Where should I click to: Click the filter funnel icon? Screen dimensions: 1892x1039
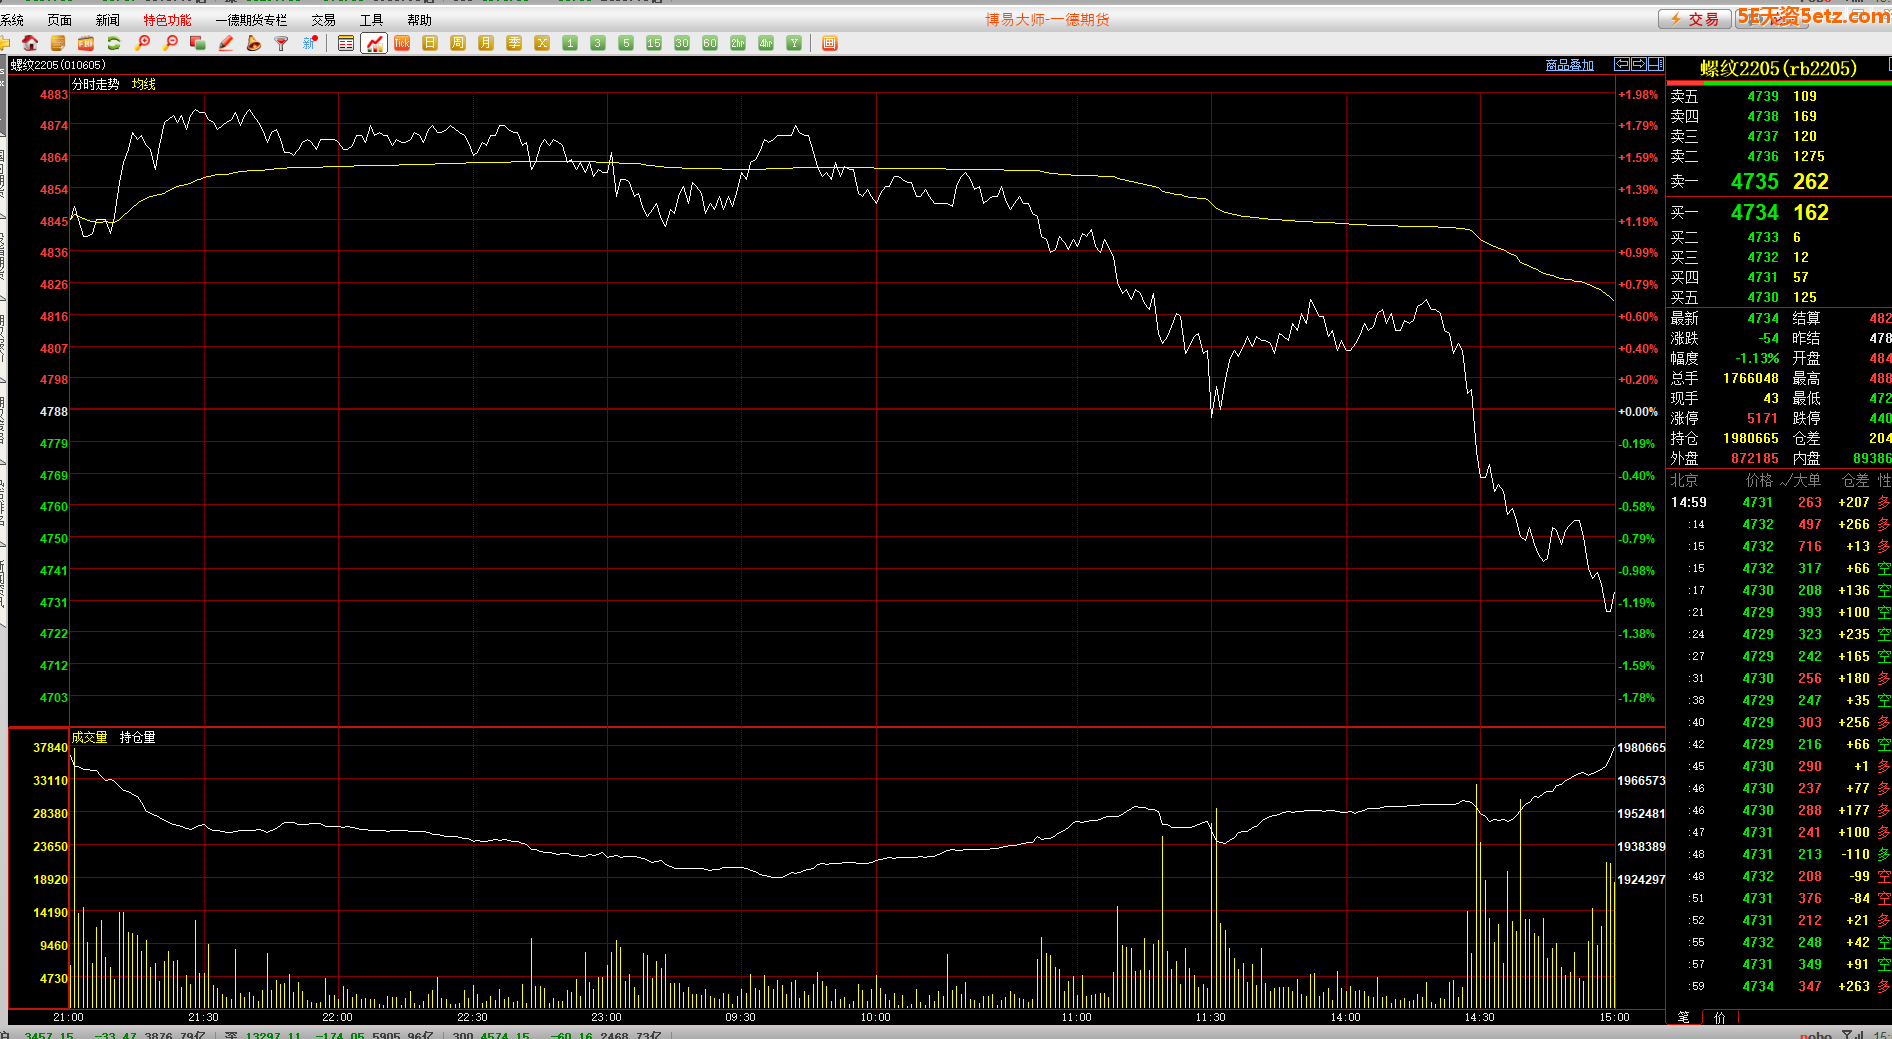pos(282,43)
